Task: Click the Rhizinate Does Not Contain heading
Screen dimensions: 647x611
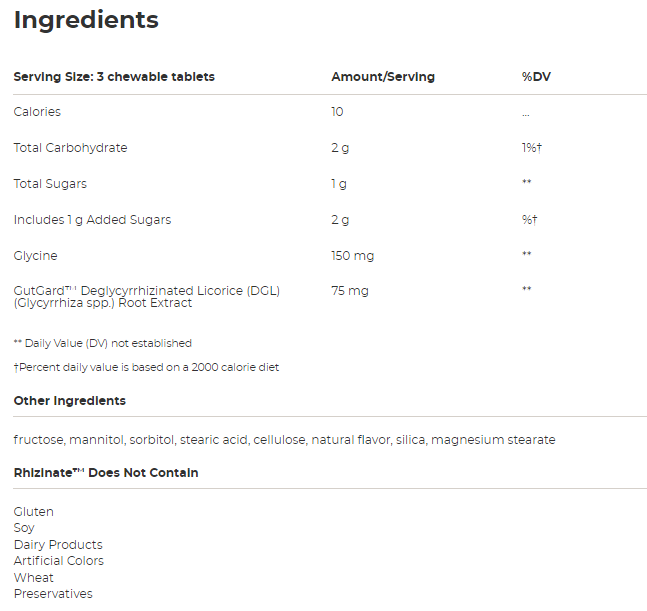Action: (106, 473)
